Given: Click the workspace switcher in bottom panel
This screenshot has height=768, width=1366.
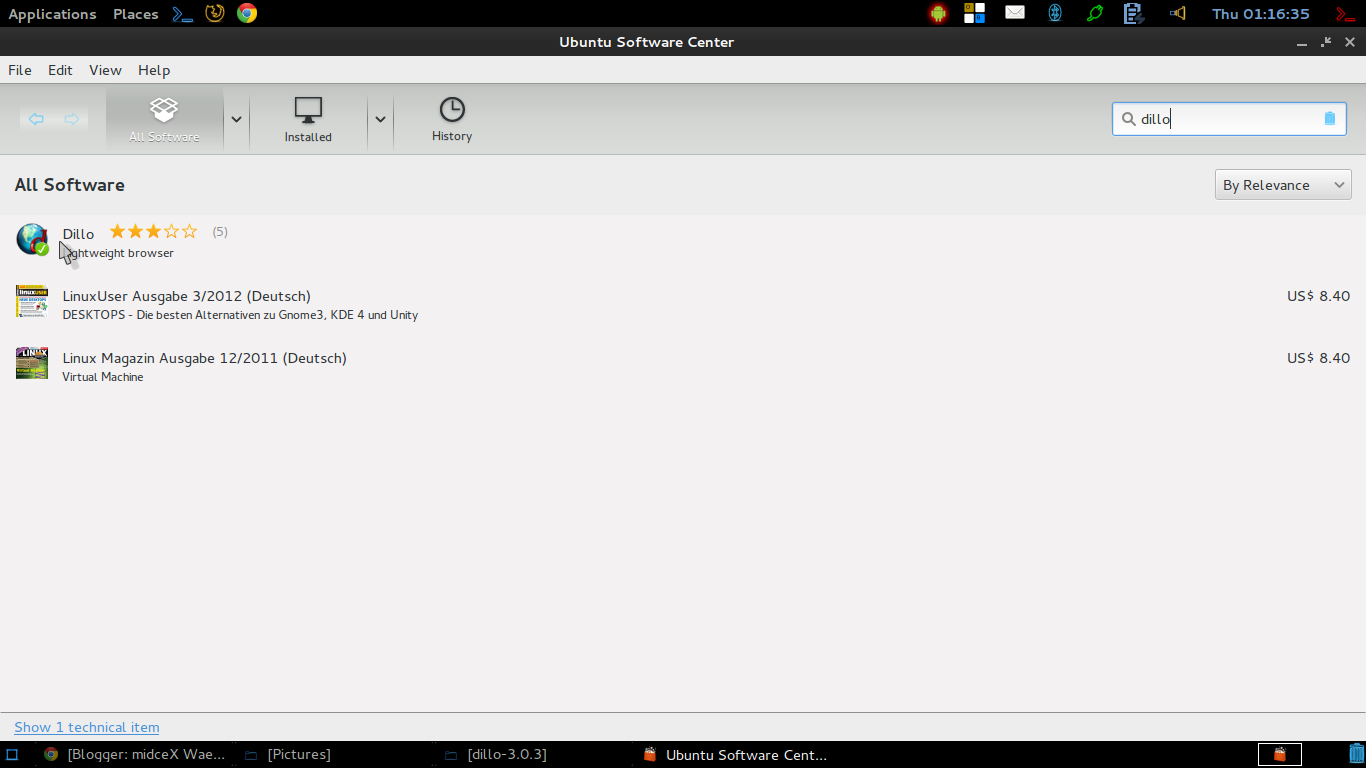Looking at the screenshot, I should [x=1280, y=755].
